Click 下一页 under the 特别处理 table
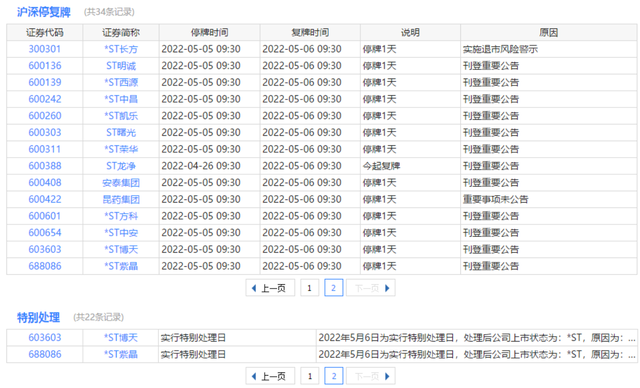Image resolution: width=640 pixels, height=388 pixels. tap(371, 376)
